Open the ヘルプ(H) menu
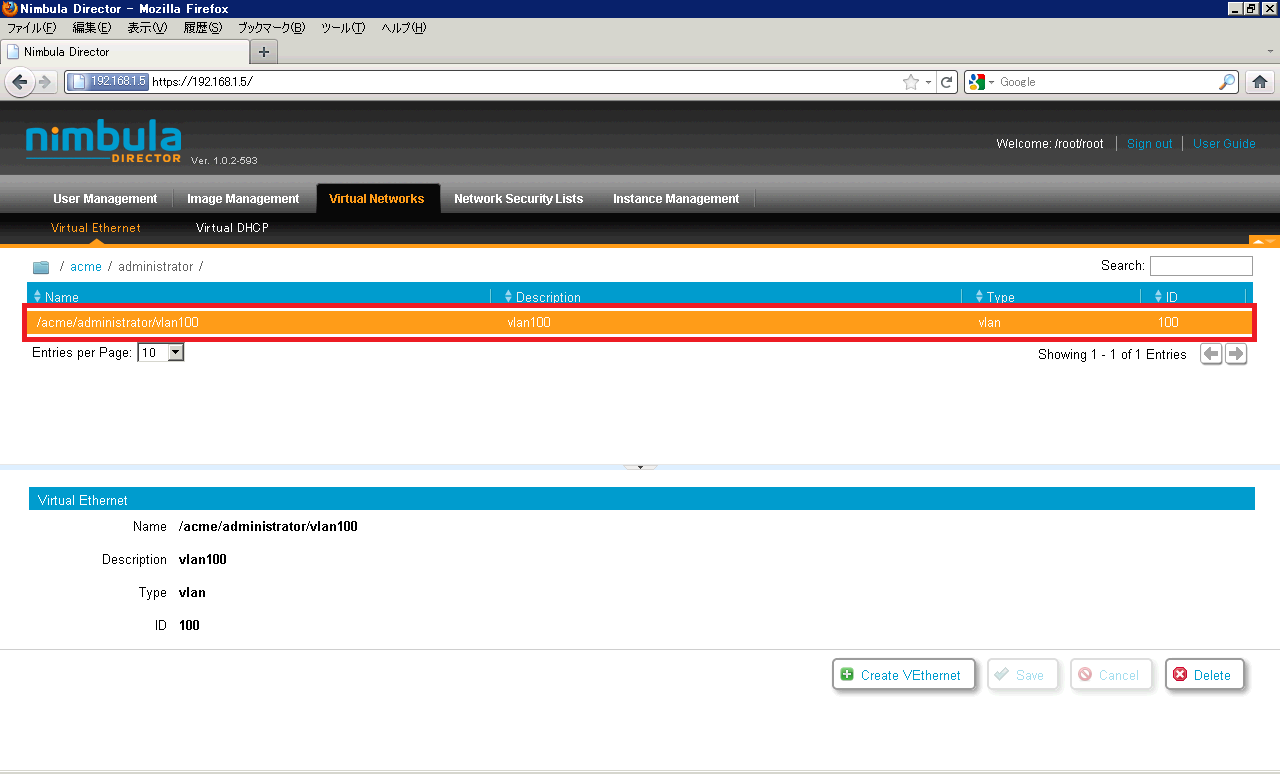Screen dimensions: 1280x774 (403, 28)
